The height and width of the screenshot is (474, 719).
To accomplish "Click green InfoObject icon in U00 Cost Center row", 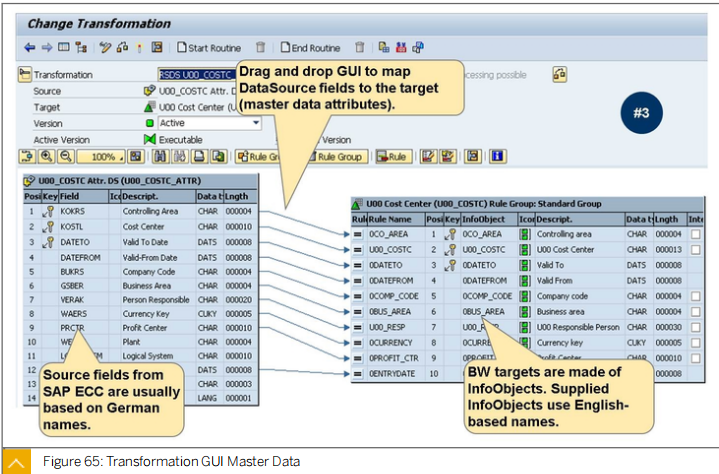I will [x=525, y=250].
